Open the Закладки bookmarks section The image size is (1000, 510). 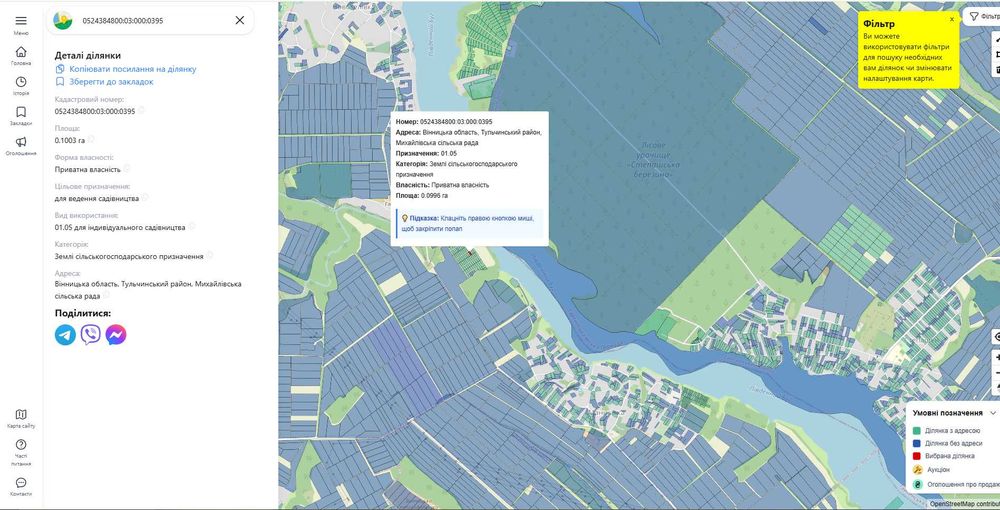click(x=21, y=112)
